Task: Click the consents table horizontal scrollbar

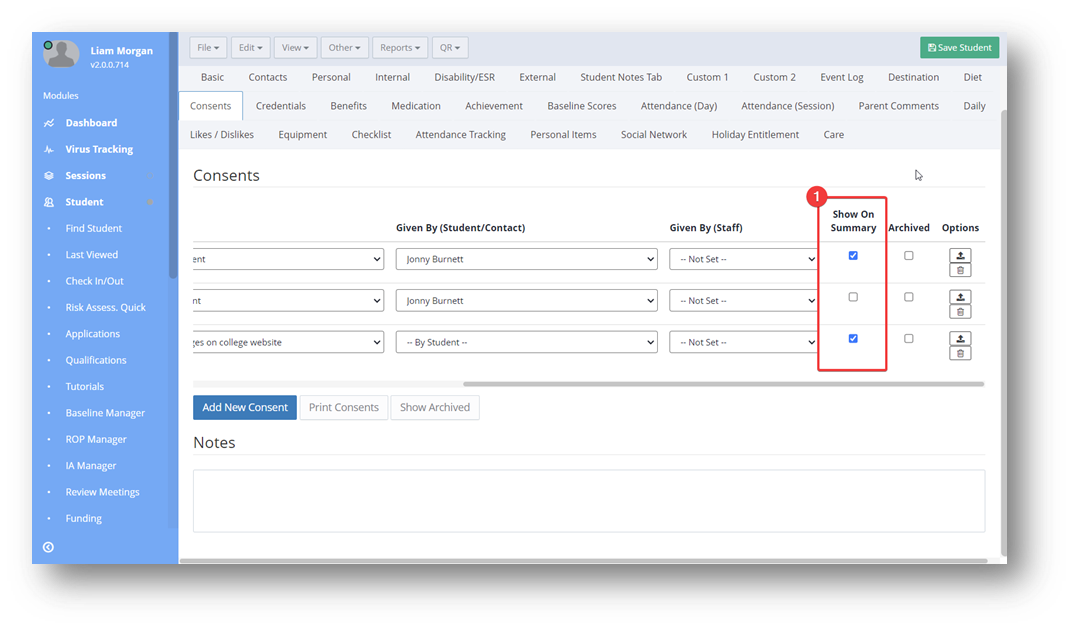Action: click(723, 384)
